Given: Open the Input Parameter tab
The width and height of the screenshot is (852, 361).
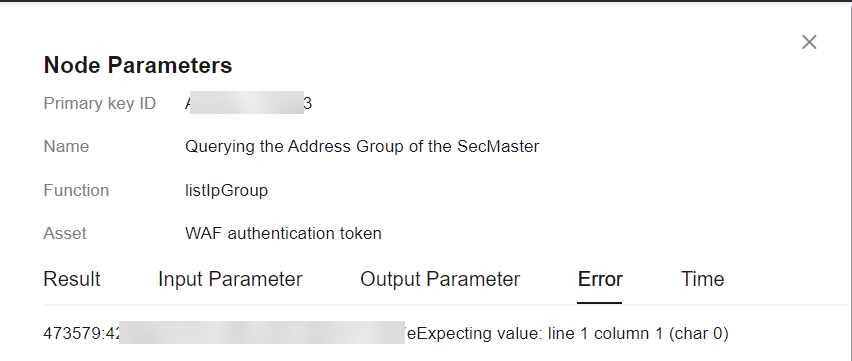Looking at the screenshot, I should click(x=230, y=279).
